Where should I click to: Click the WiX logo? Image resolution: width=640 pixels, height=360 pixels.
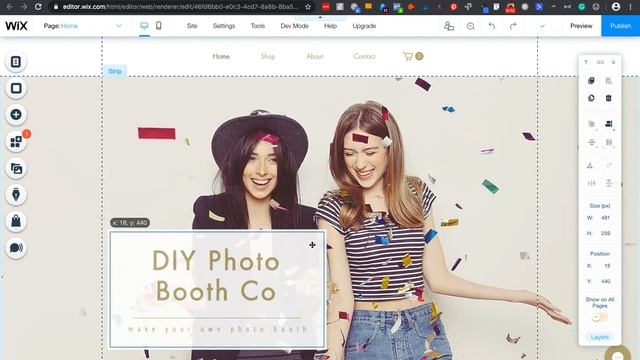click(16, 26)
